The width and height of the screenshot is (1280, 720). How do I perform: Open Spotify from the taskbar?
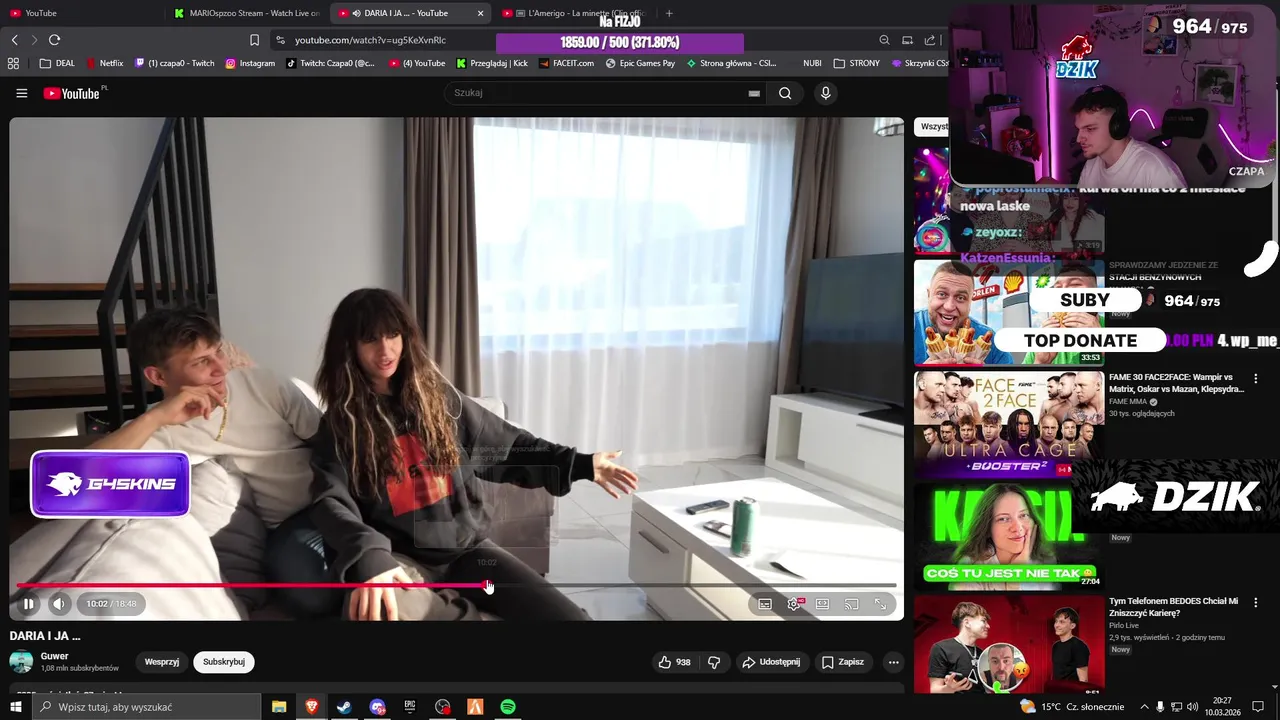click(x=508, y=707)
